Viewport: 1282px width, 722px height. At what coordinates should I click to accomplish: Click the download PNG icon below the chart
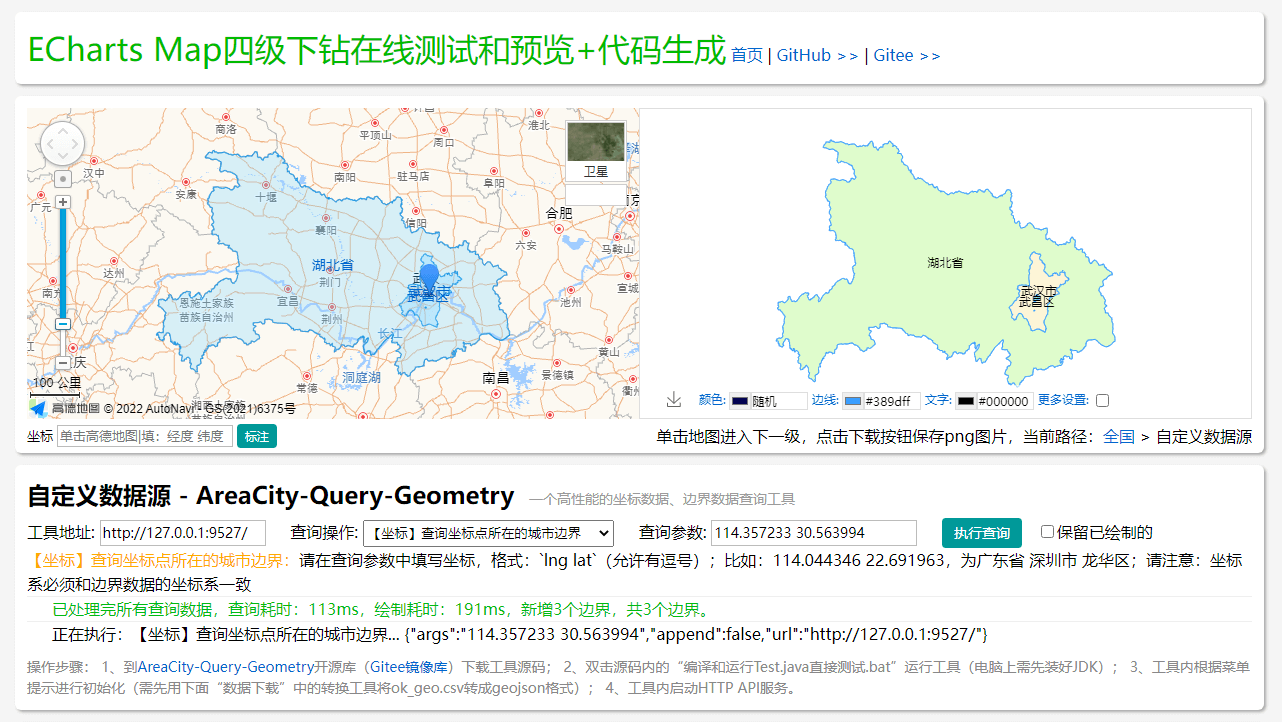point(674,400)
